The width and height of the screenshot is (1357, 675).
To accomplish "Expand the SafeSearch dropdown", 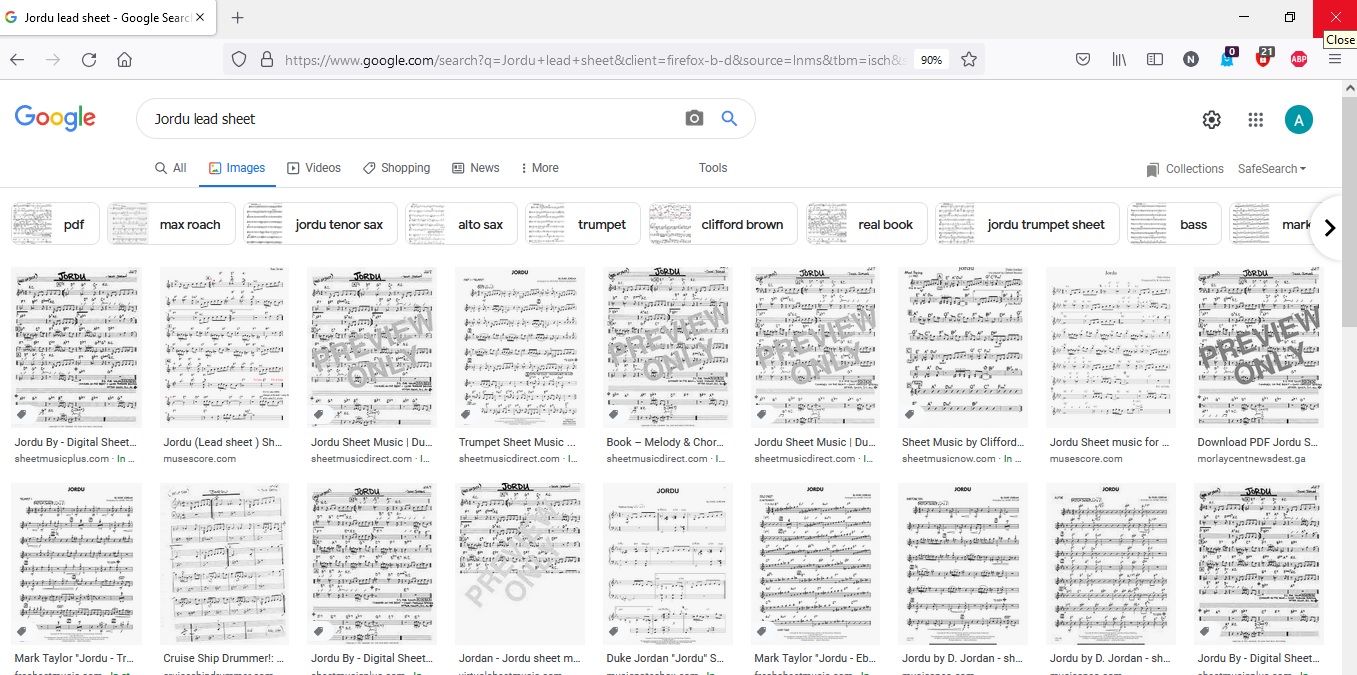I will [x=1272, y=169].
